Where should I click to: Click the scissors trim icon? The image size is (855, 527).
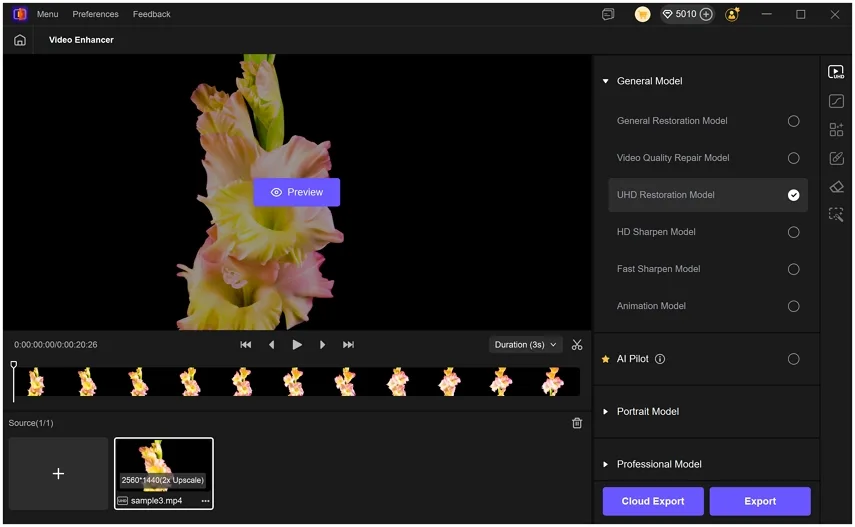[x=577, y=345]
